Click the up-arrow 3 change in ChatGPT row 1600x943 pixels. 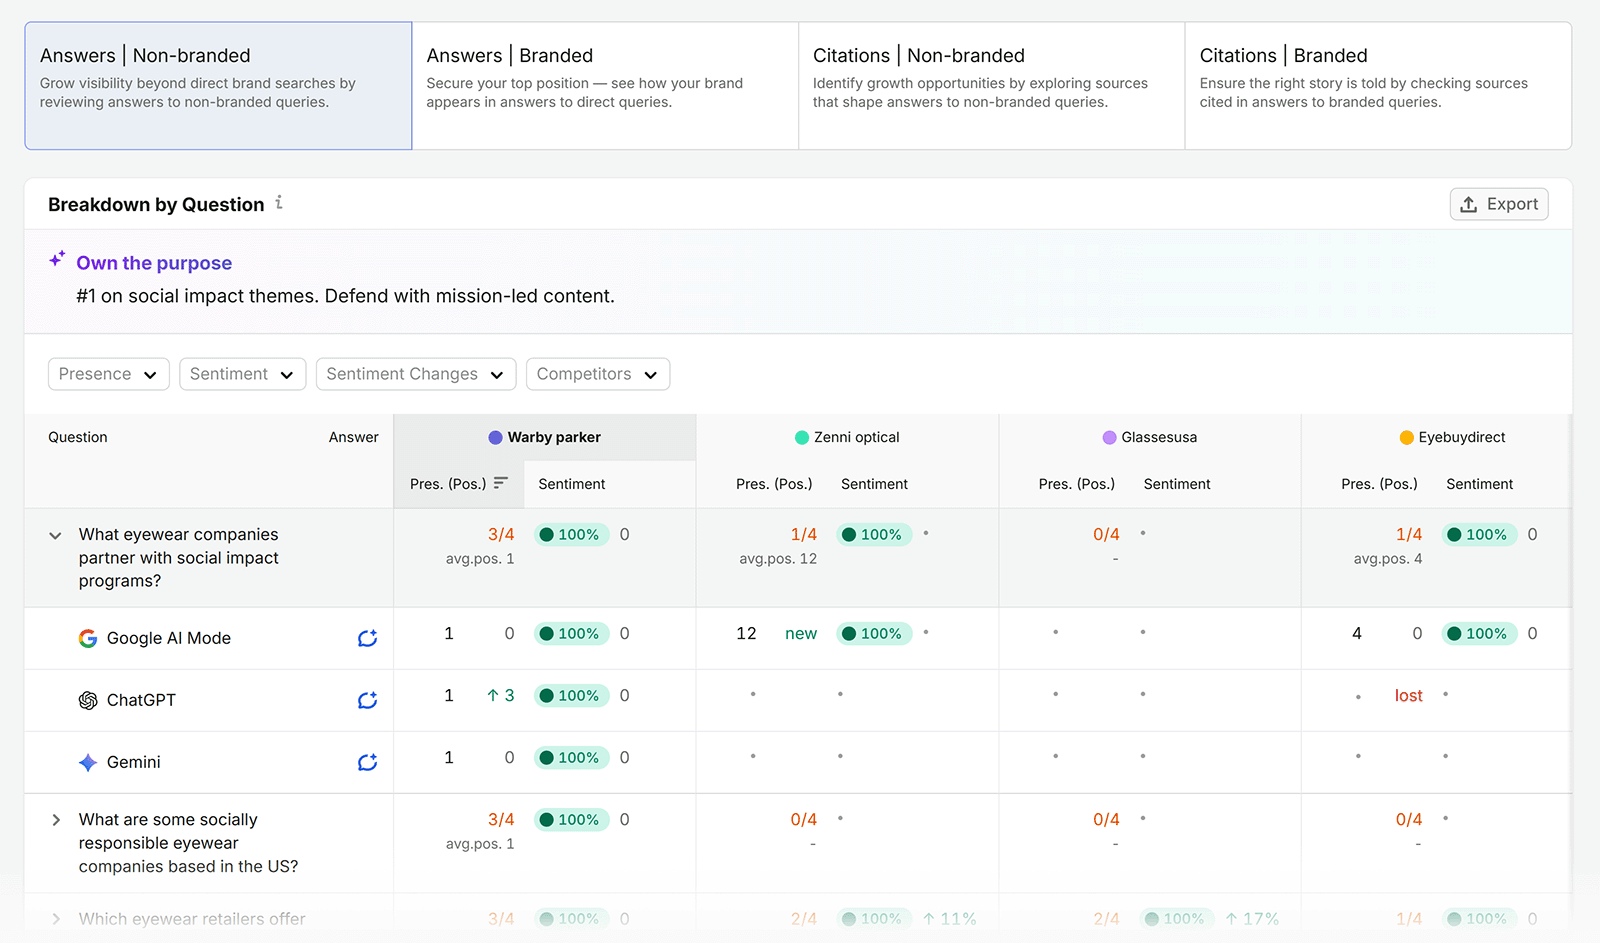click(x=500, y=696)
